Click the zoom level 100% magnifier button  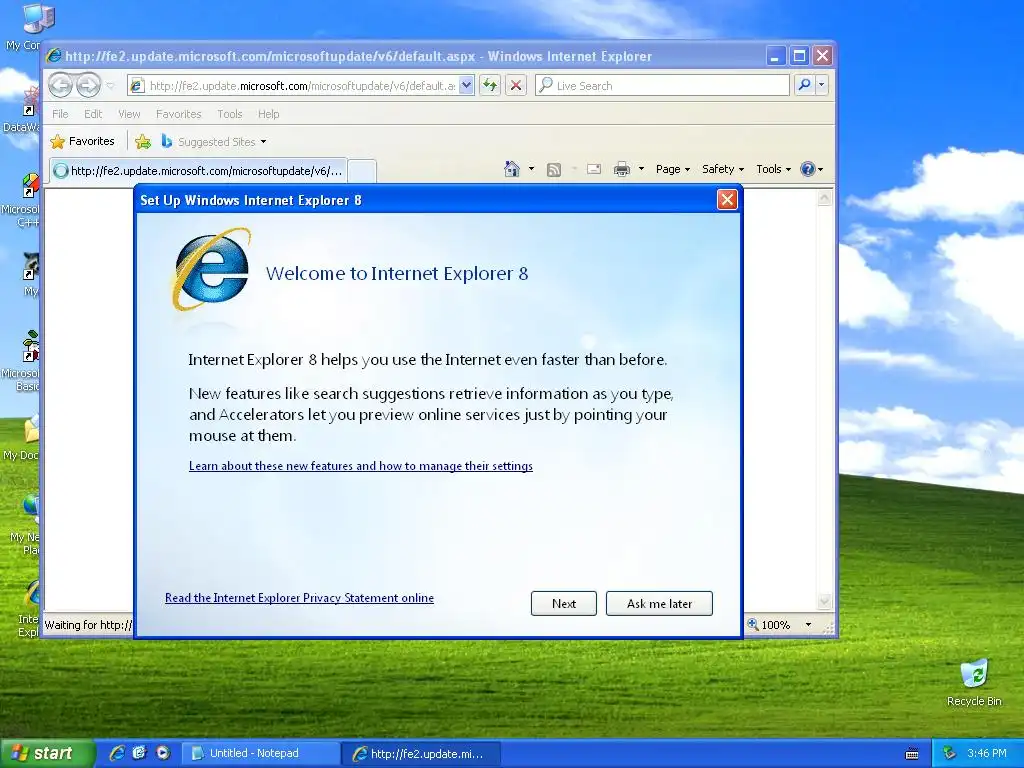tap(769, 625)
